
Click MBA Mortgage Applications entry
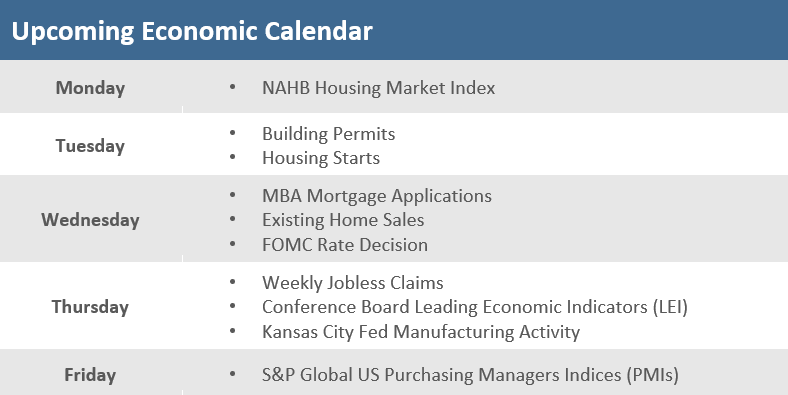pos(377,196)
